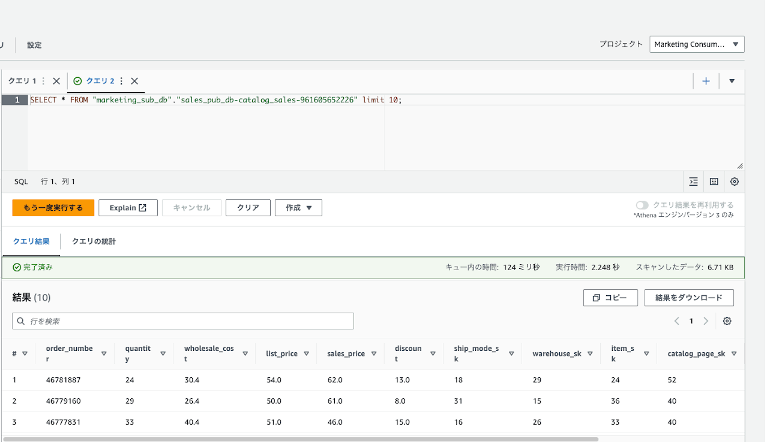Go to previous results page arrow
The height and width of the screenshot is (442, 765).
tap(677, 321)
